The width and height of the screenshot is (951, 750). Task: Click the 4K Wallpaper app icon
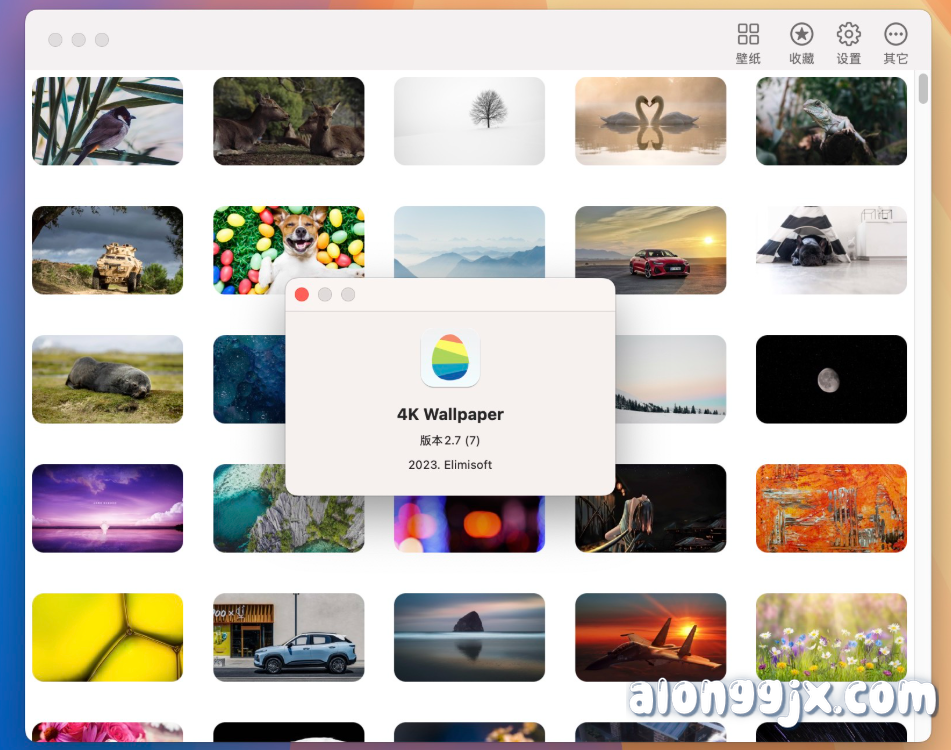450,360
